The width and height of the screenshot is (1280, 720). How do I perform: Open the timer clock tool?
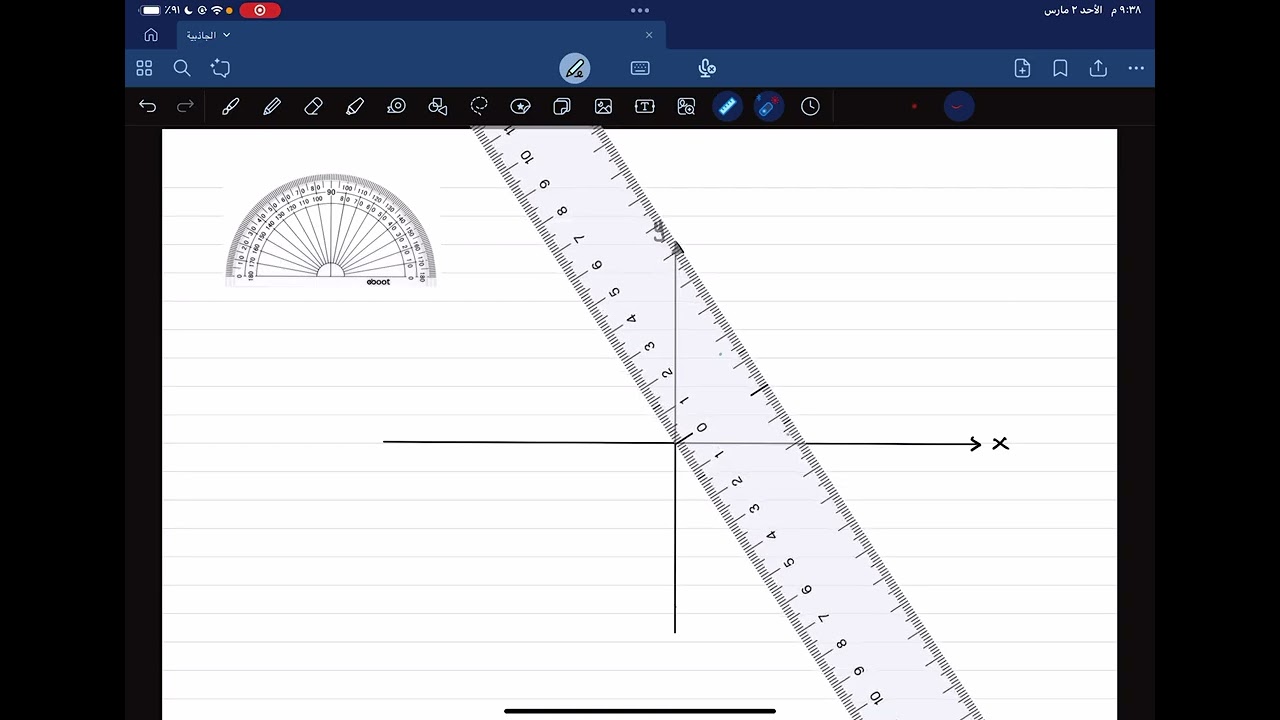click(810, 106)
